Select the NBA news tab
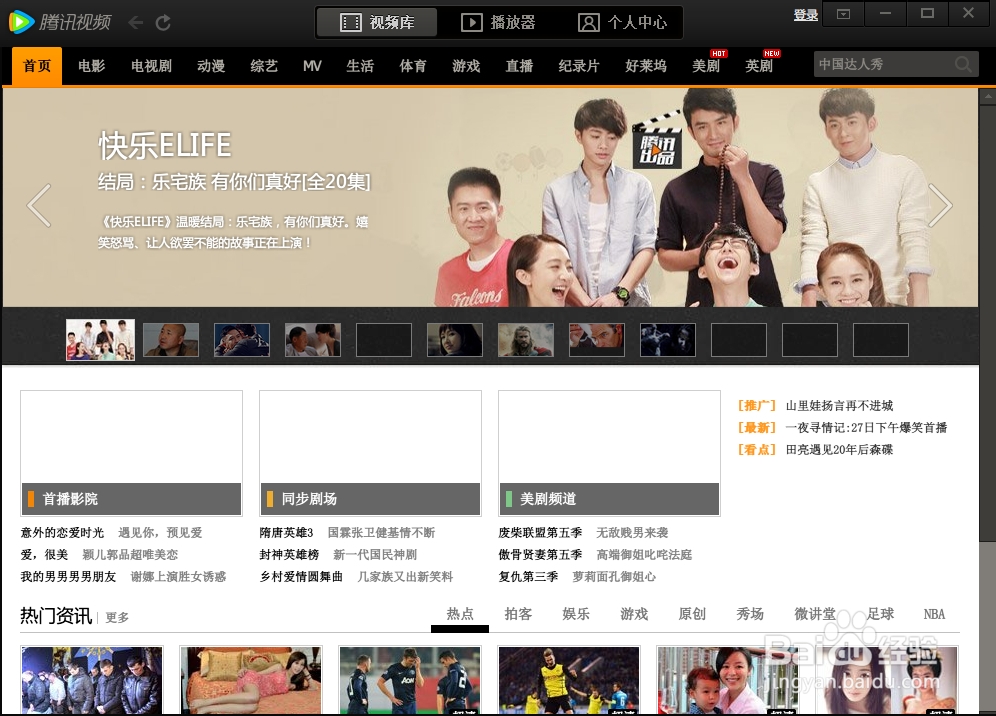 [934, 614]
